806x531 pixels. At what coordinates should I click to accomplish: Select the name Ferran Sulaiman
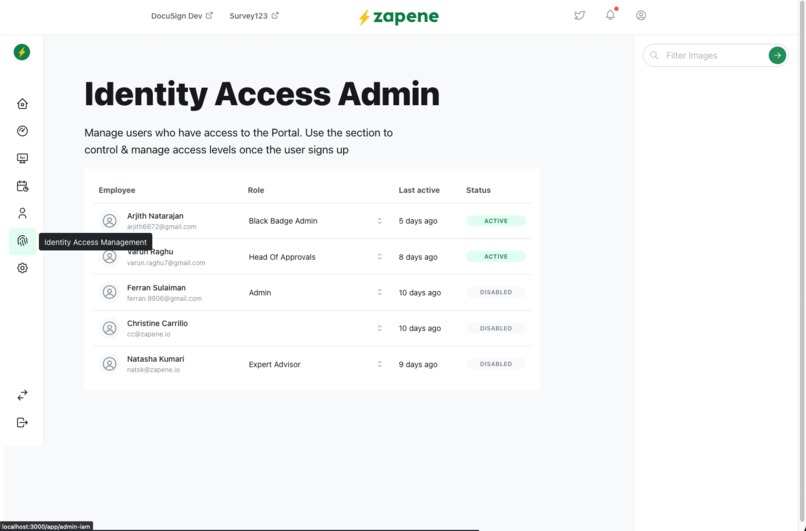pos(156,288)
